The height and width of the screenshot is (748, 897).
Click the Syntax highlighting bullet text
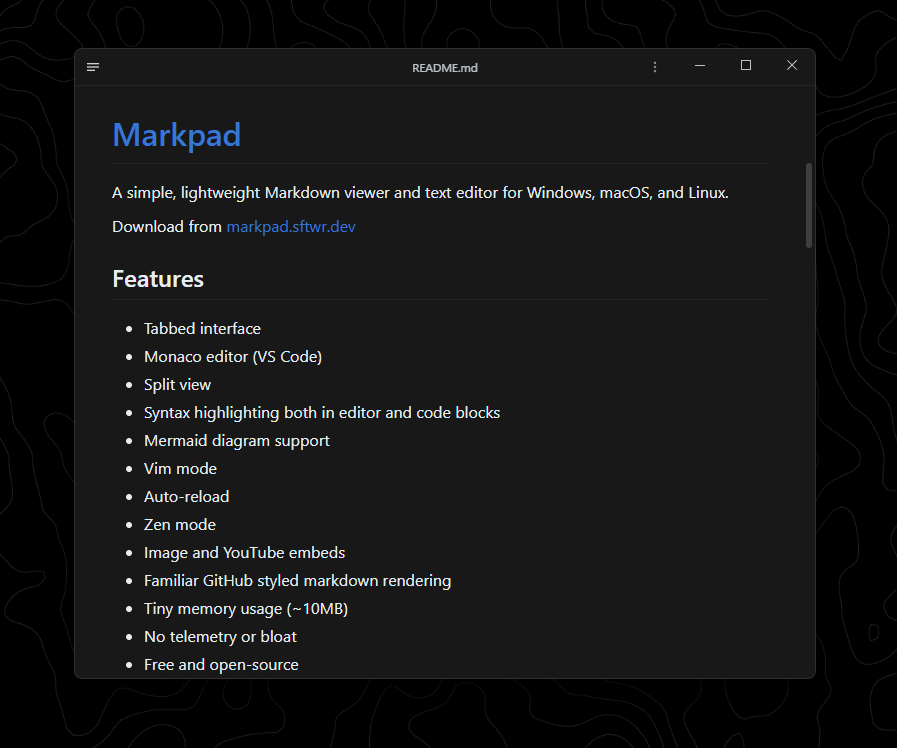pos(322,412)
